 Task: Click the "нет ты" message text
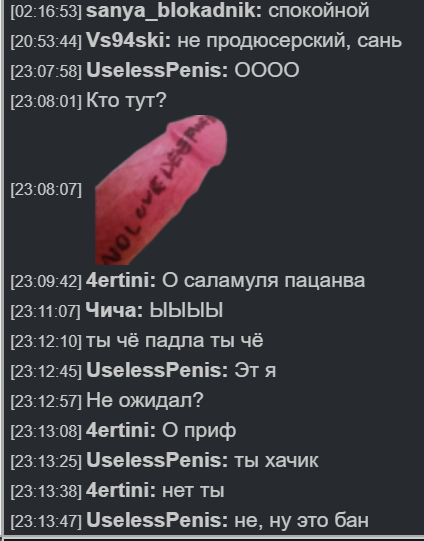[193, 491]
